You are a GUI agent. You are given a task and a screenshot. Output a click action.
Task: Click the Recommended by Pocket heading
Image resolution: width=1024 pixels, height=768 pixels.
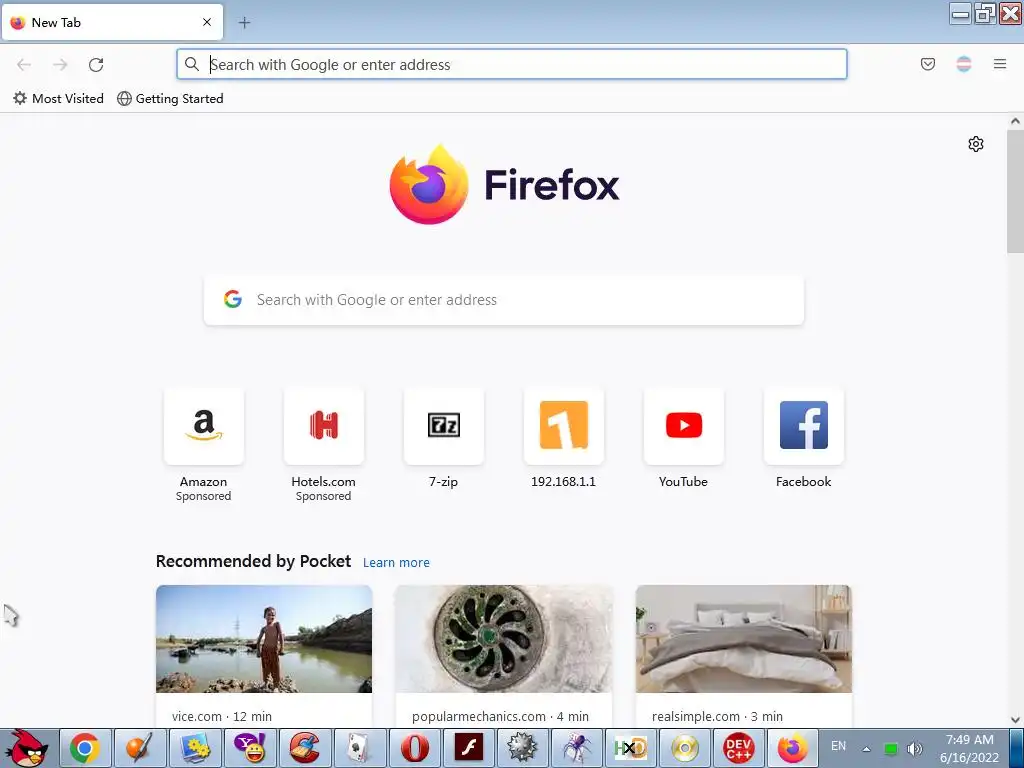(253, 562)
